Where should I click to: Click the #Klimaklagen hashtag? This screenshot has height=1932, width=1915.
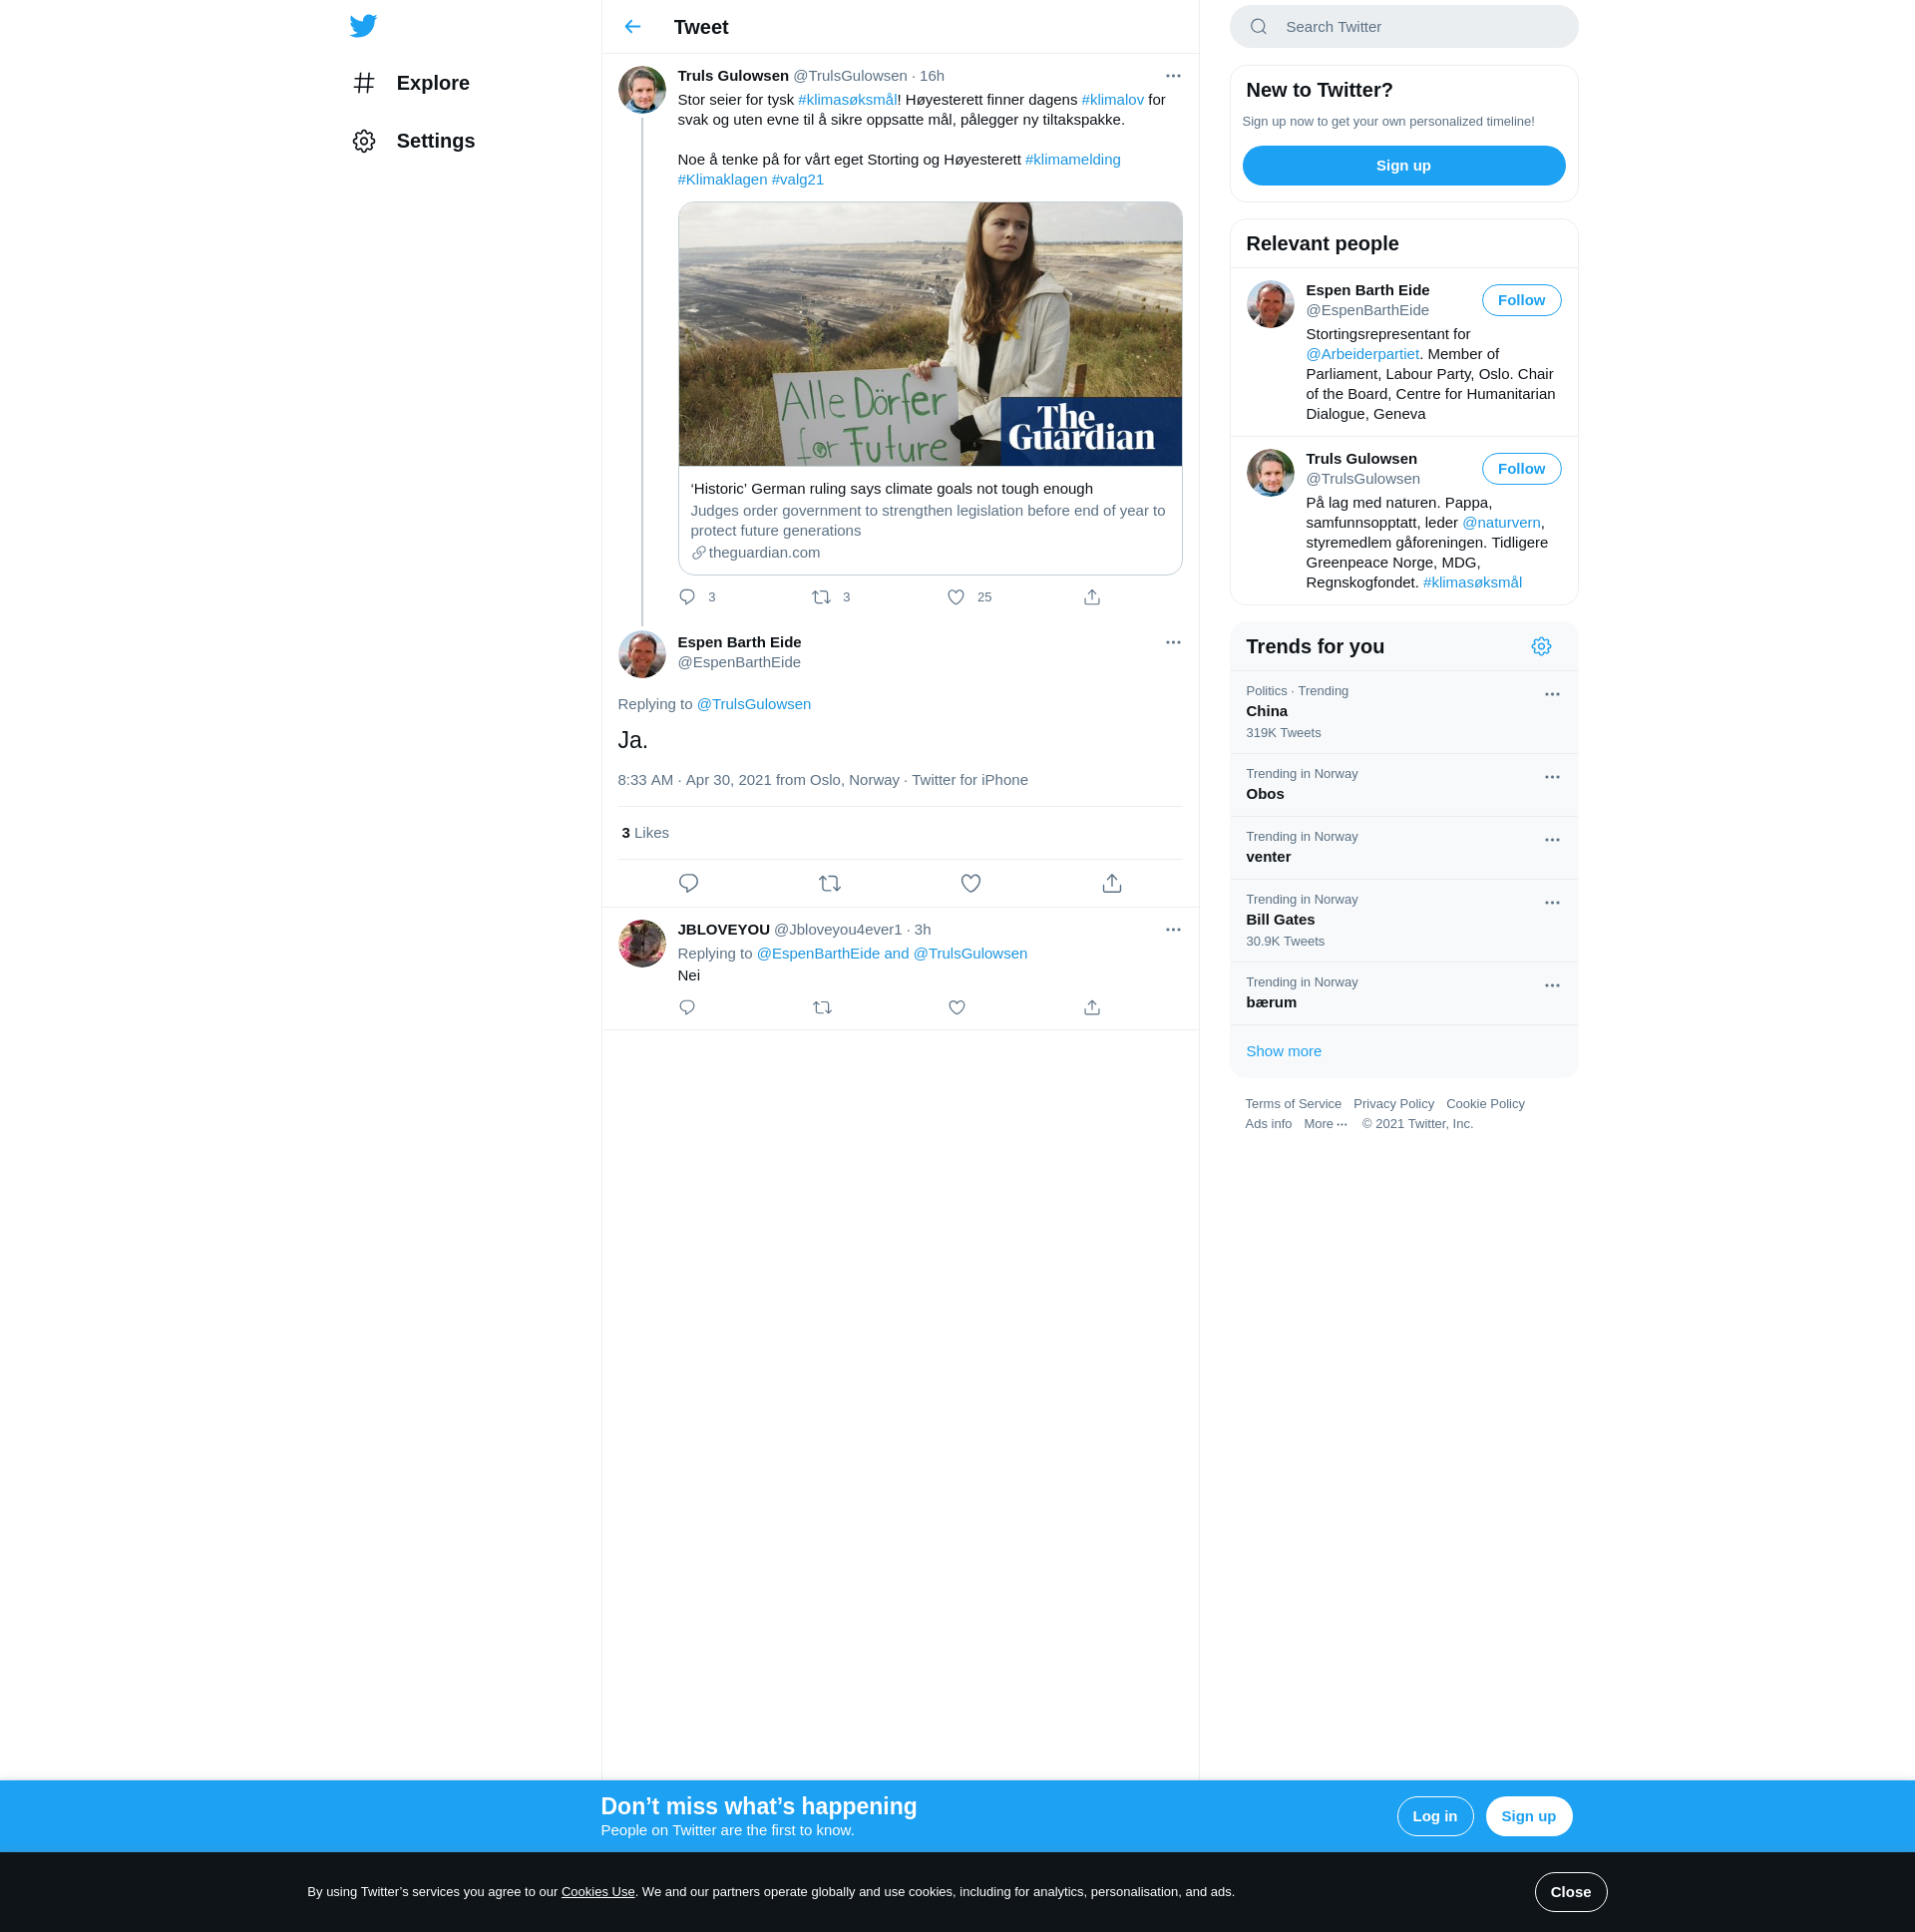(722, 180)
